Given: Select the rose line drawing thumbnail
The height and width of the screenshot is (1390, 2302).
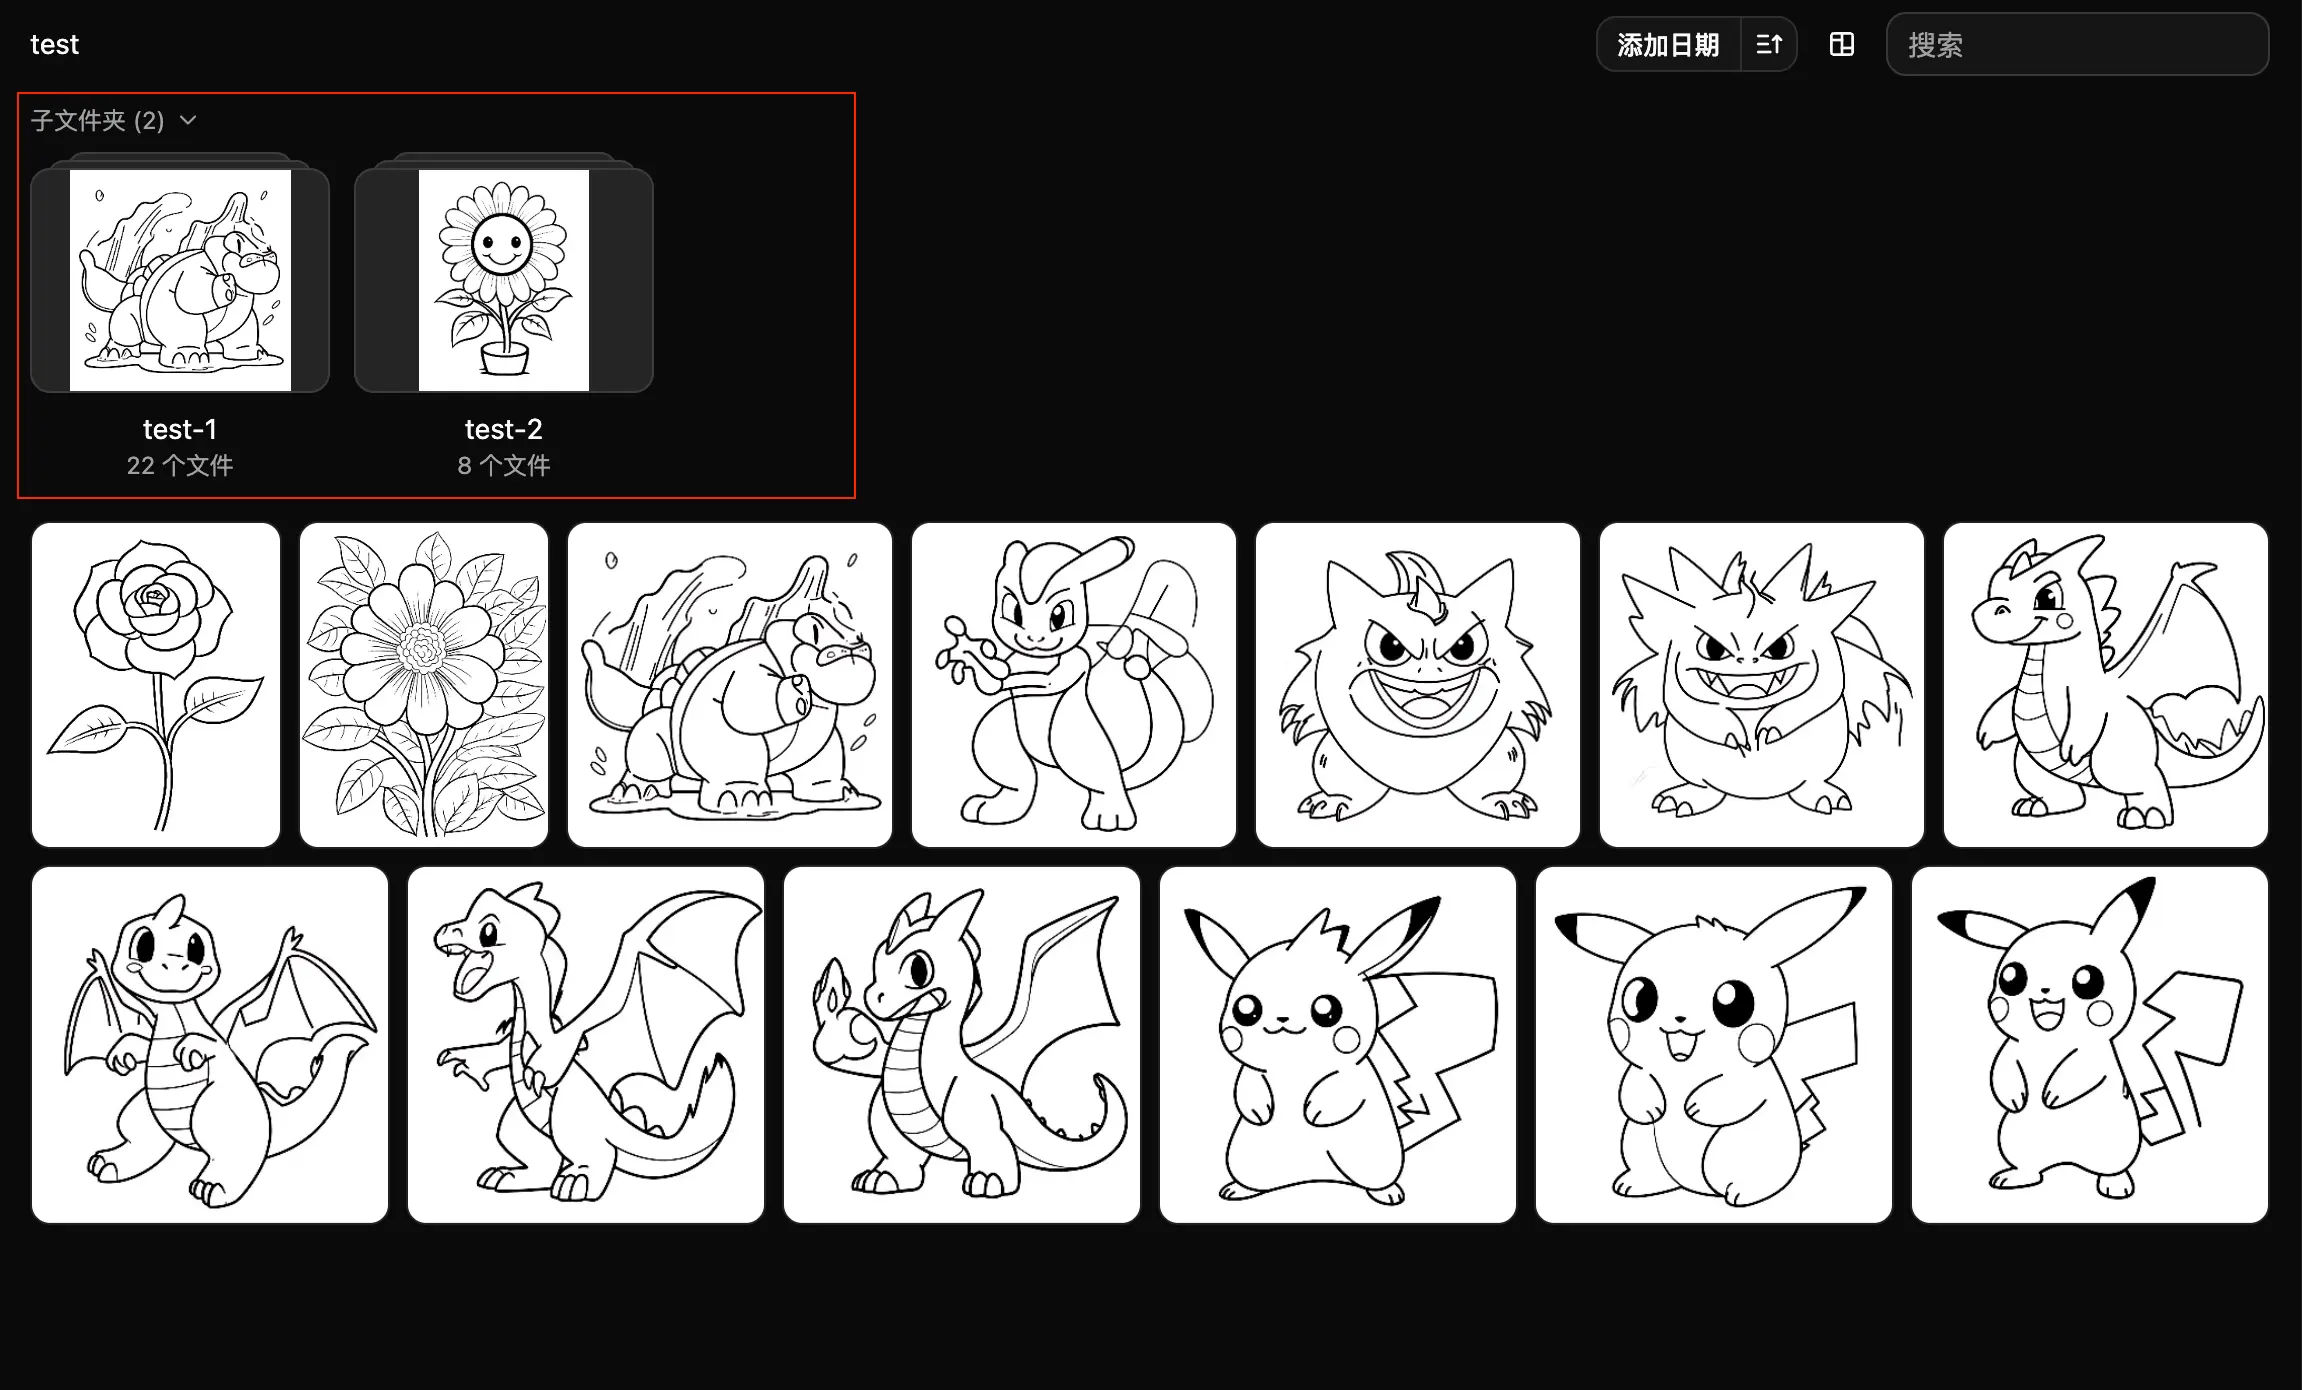Looking at the screenshot, I should click(156, 685).
